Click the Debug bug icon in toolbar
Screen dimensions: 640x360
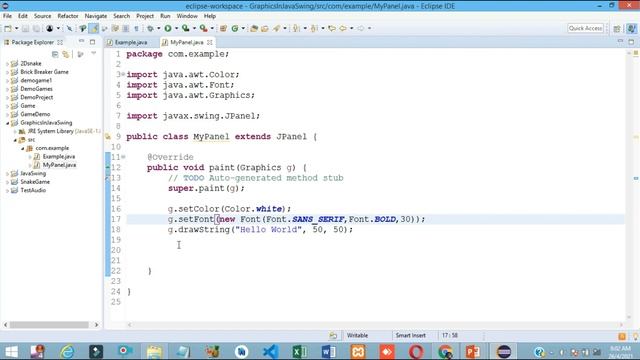150,28
